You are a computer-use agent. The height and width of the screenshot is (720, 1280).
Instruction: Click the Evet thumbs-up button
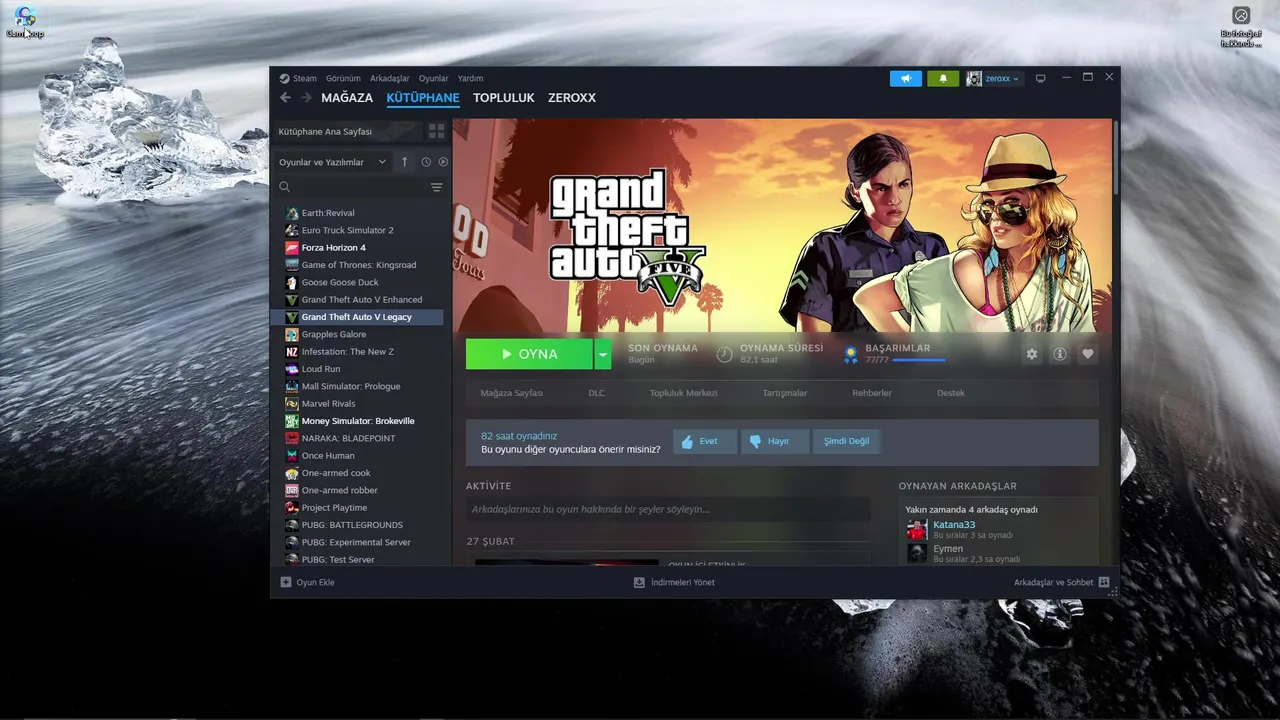[x=705, y=441]
